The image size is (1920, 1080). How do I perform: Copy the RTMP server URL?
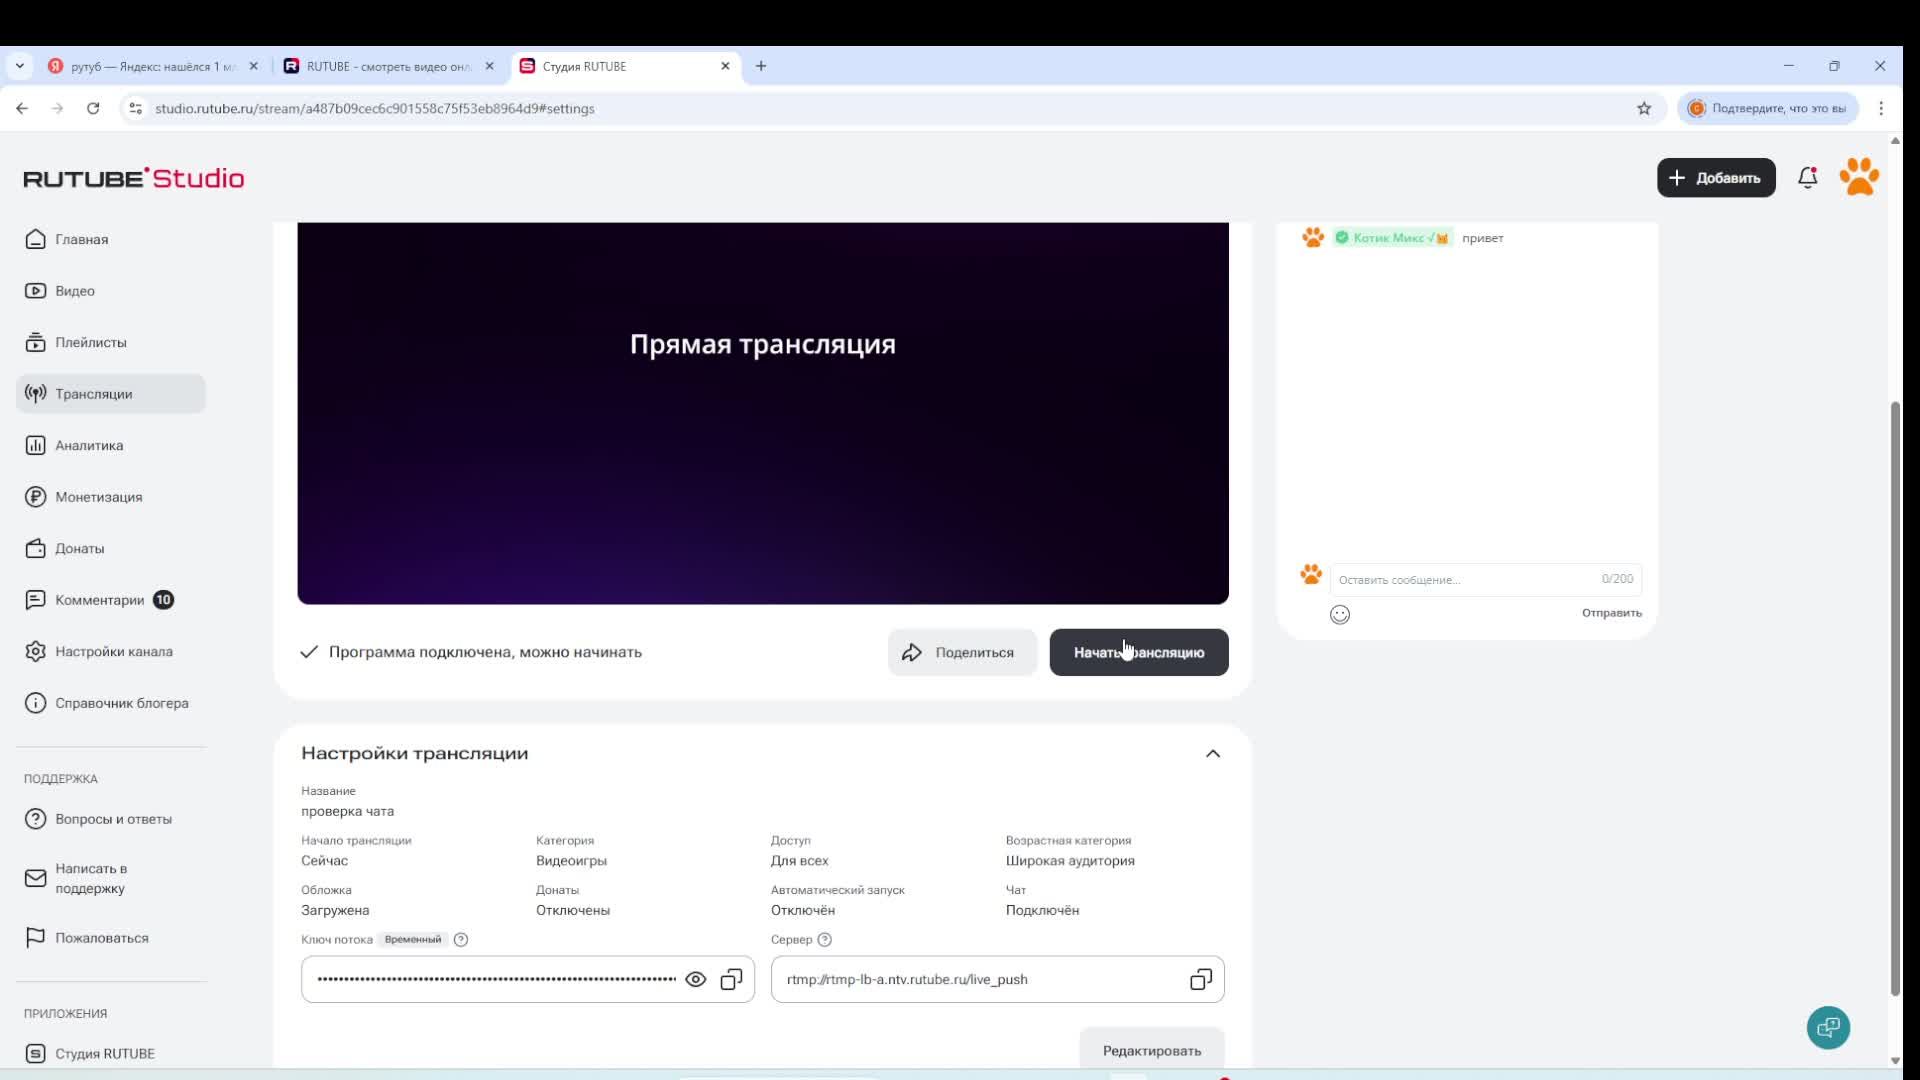coord(1200,980)
